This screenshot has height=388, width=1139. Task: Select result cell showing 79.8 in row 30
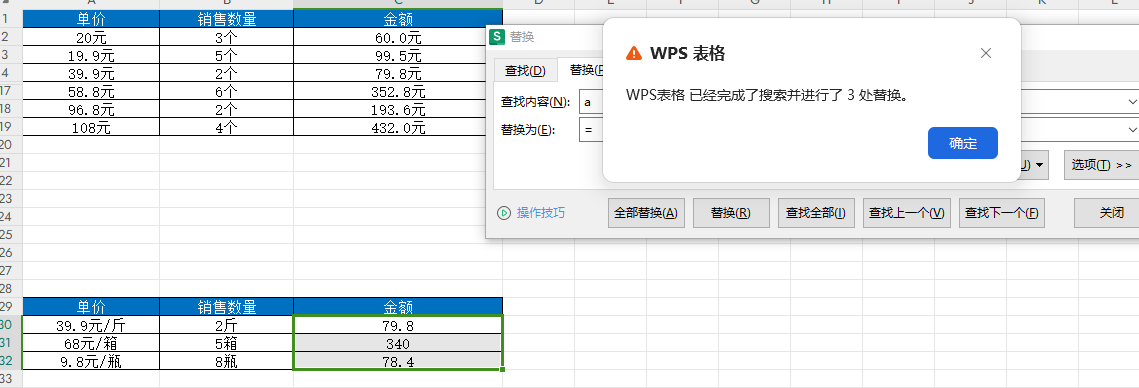[x=398, y=325]
